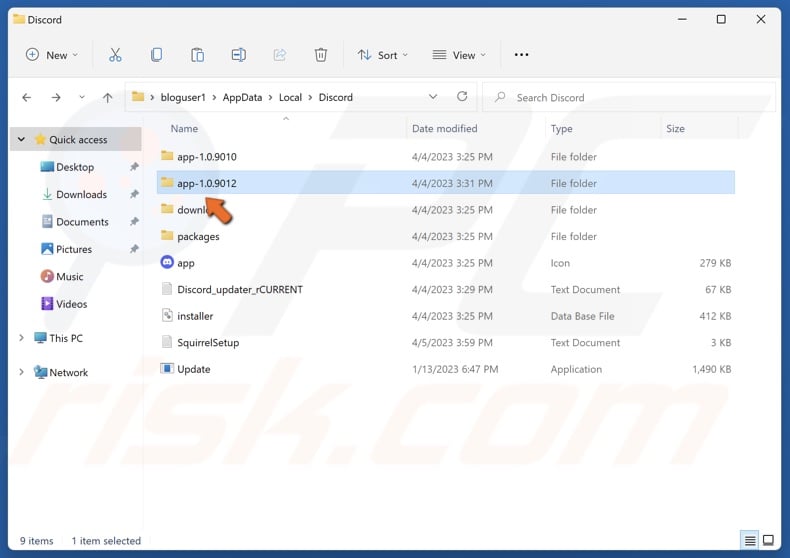Click the Search Discord field
Viewport: 790px width, 558px height.
coord(628,97)
